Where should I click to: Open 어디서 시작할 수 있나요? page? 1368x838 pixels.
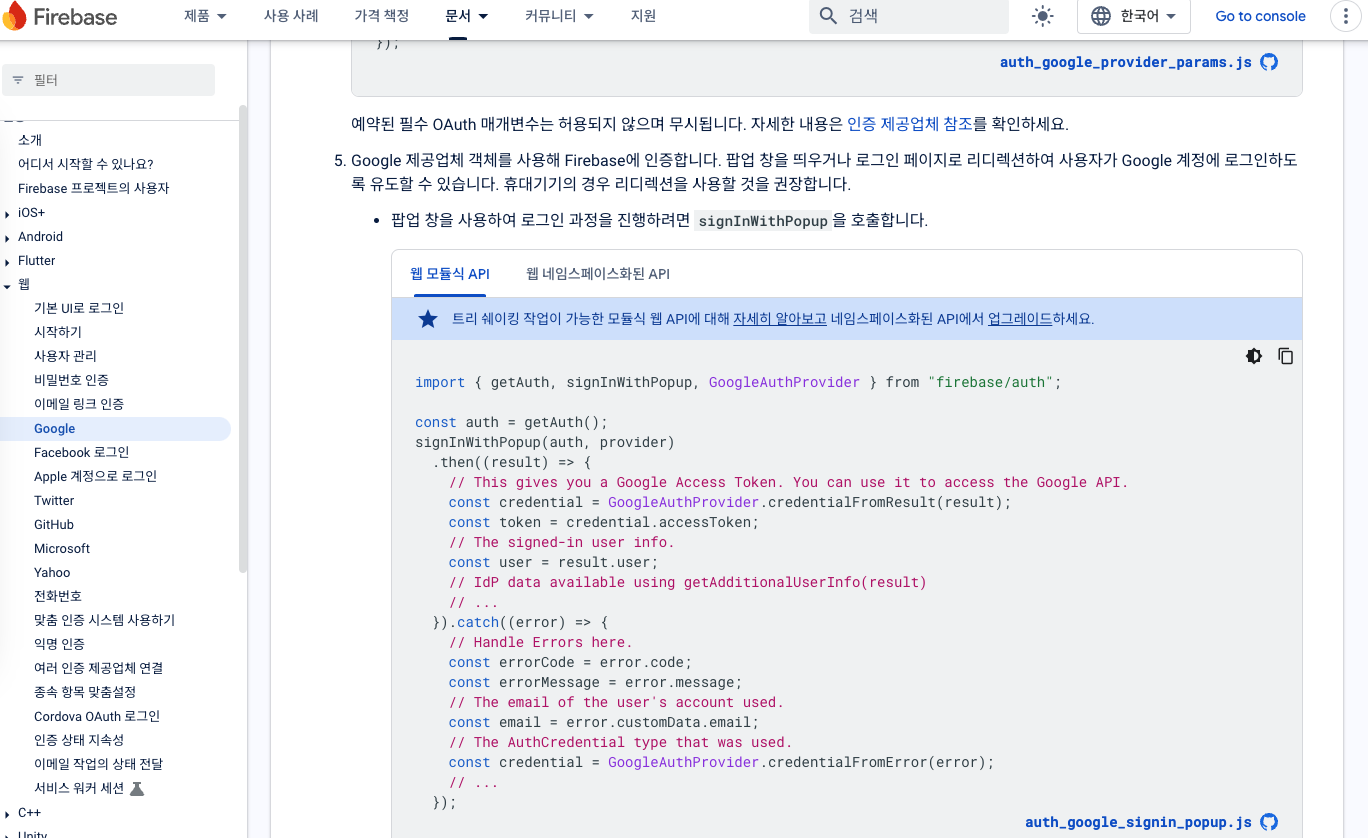[85, 164]
